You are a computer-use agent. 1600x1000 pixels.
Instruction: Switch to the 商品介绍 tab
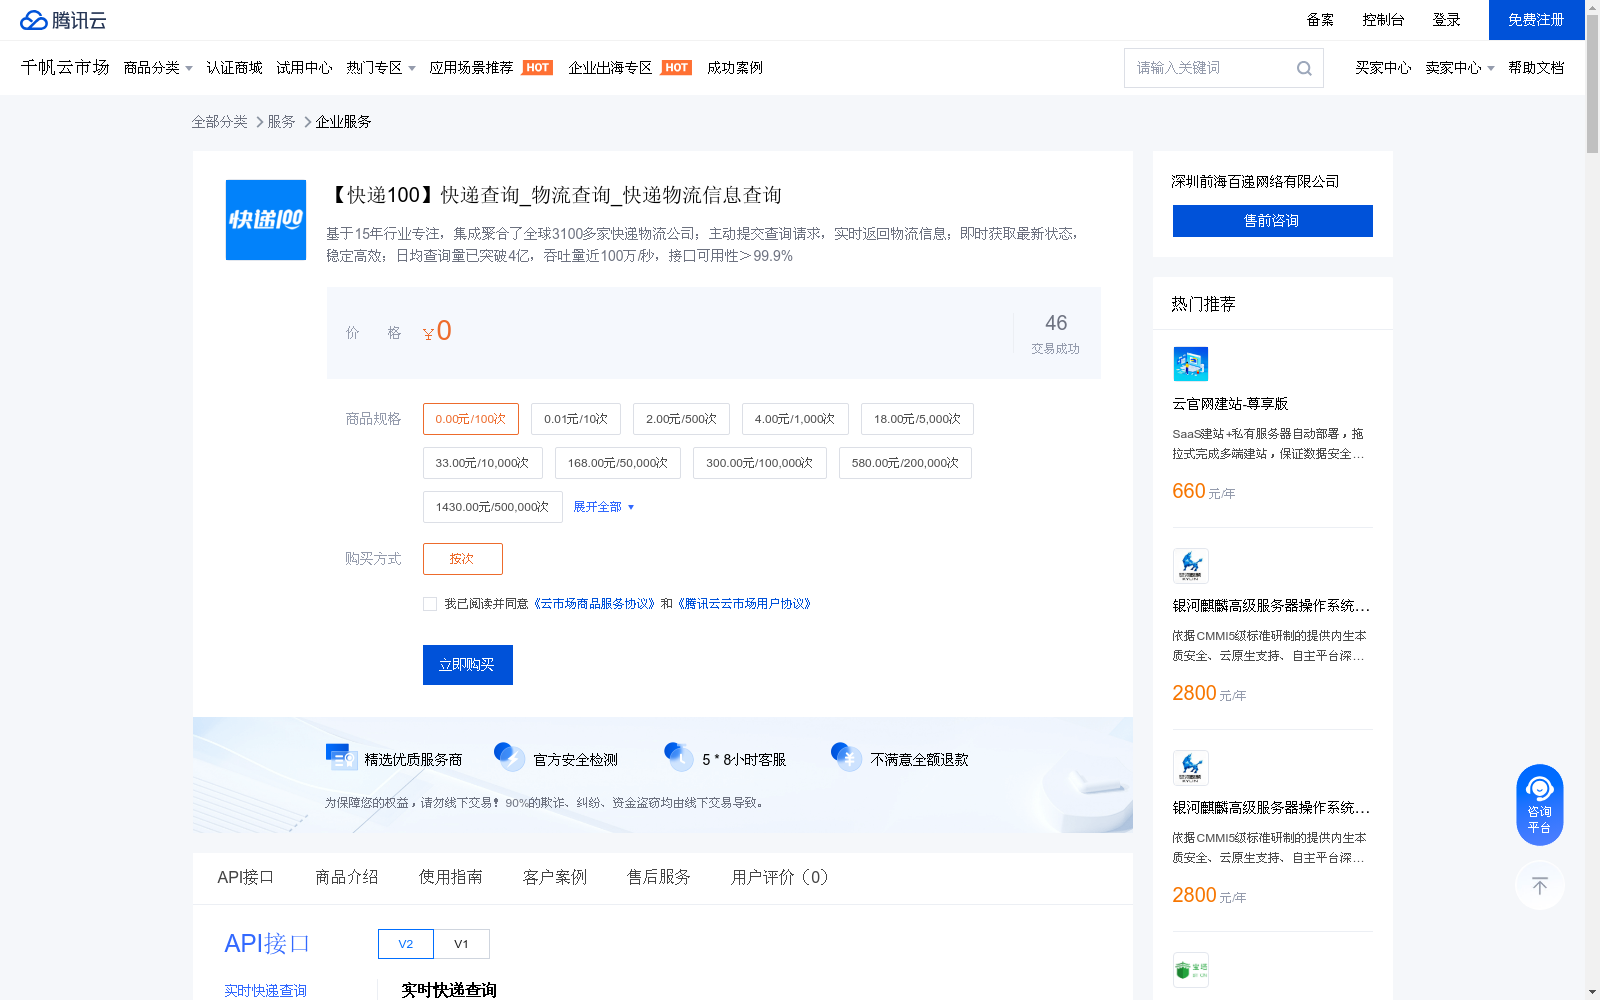(347, 877)
